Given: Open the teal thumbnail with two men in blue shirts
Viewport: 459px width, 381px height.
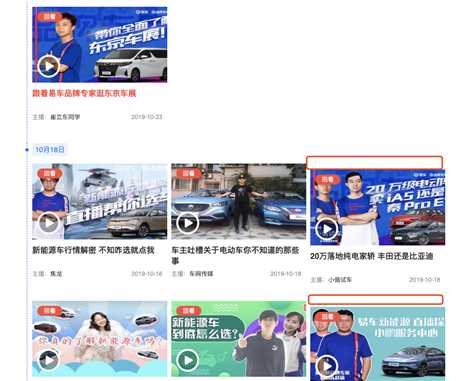Looking at the screenshot, I should click(377, 344).
